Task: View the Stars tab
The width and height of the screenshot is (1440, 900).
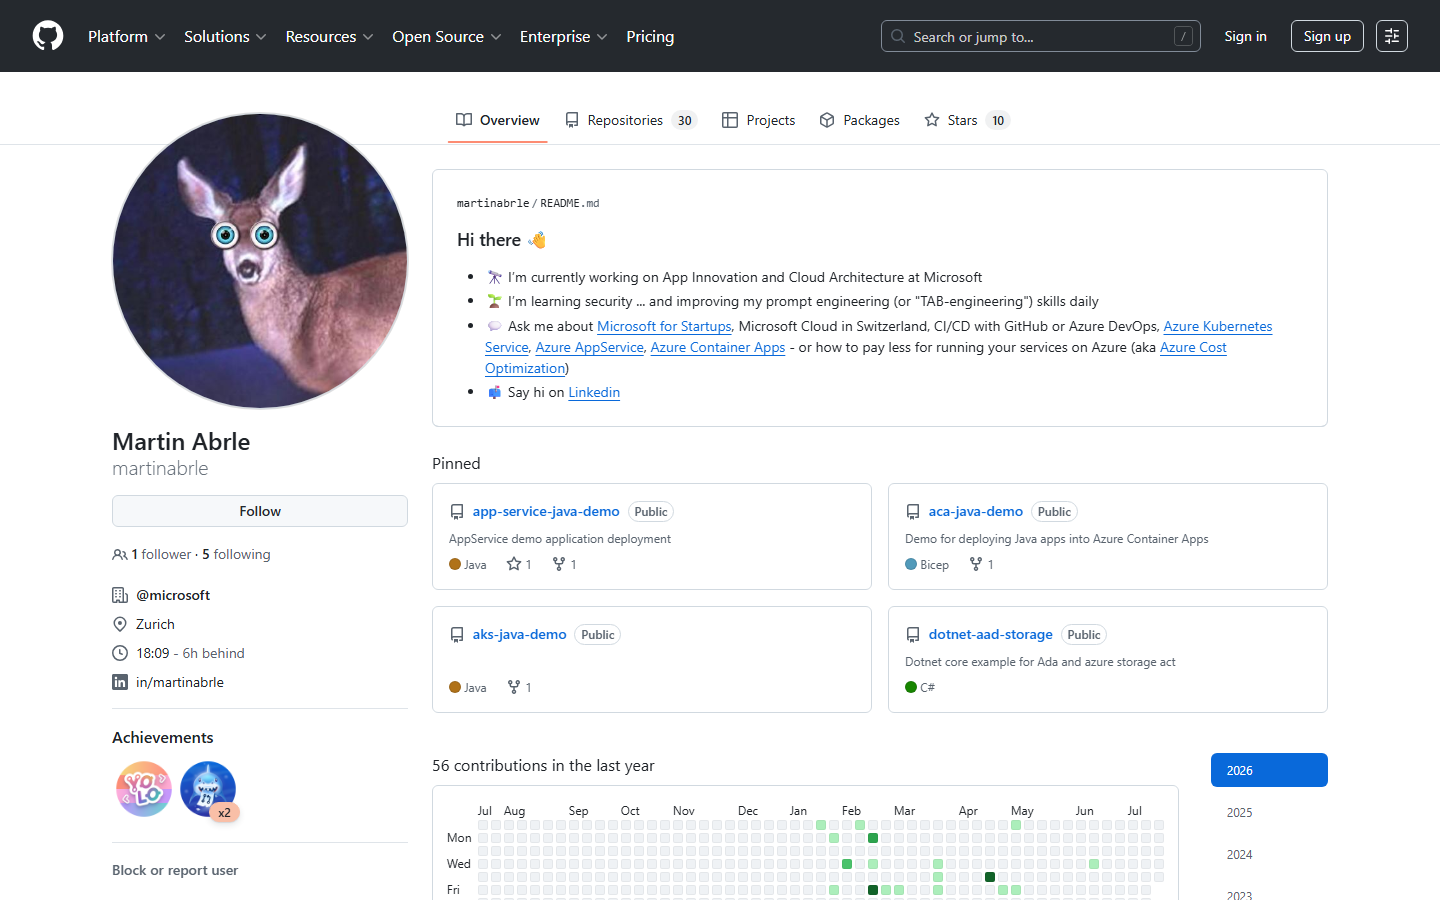Action: 967,120
